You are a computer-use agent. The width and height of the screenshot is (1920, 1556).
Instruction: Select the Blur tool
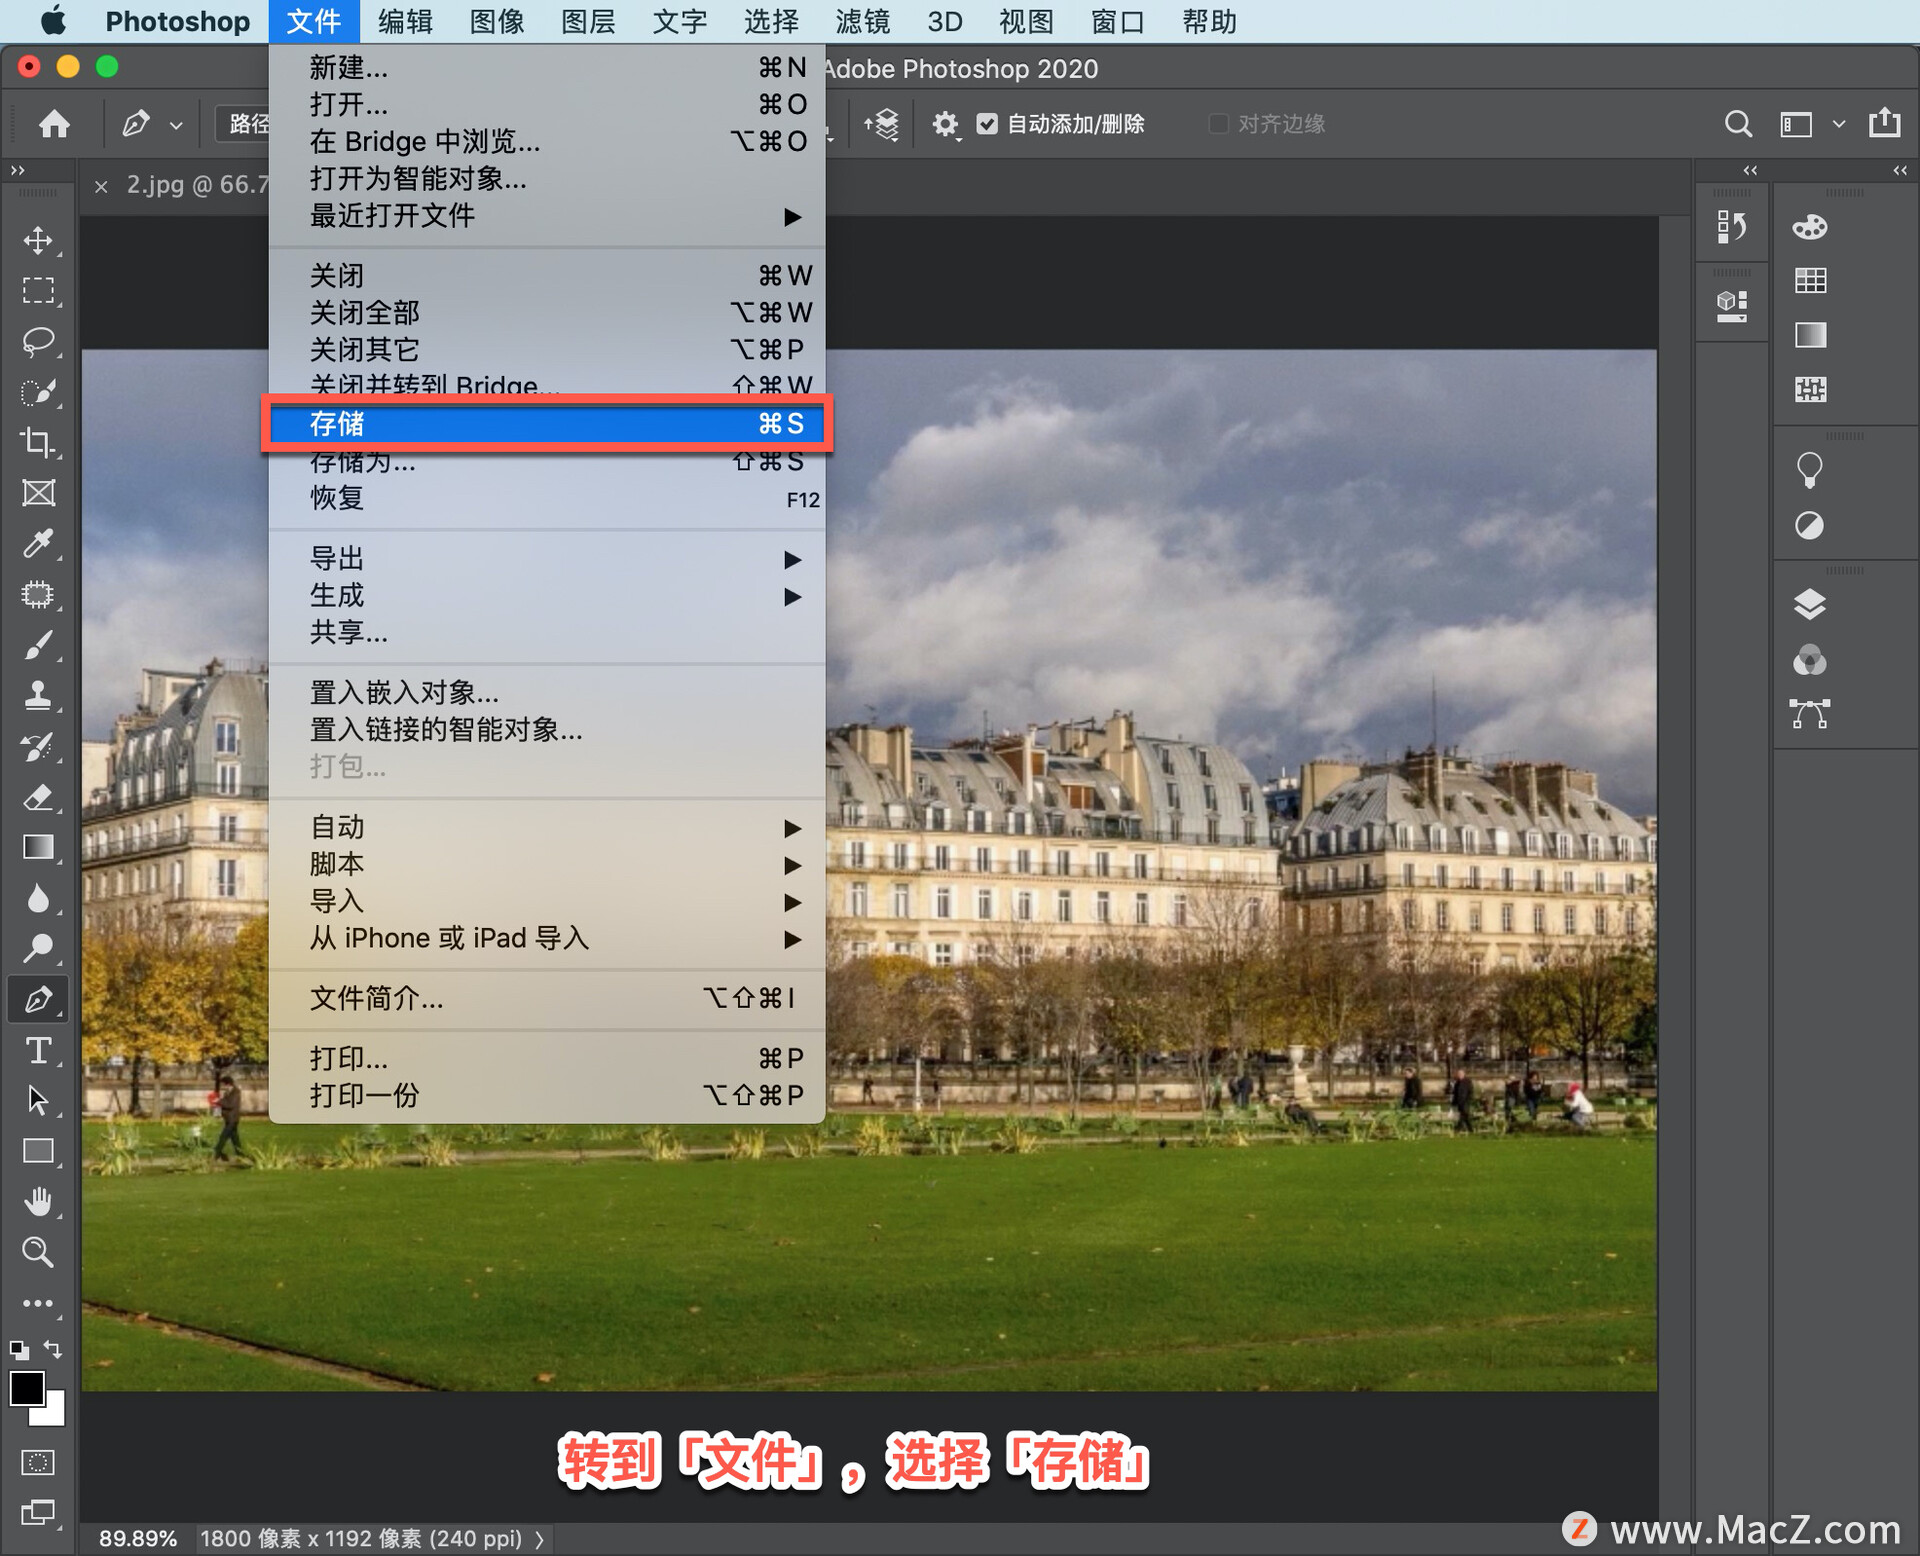pos(38,898)
